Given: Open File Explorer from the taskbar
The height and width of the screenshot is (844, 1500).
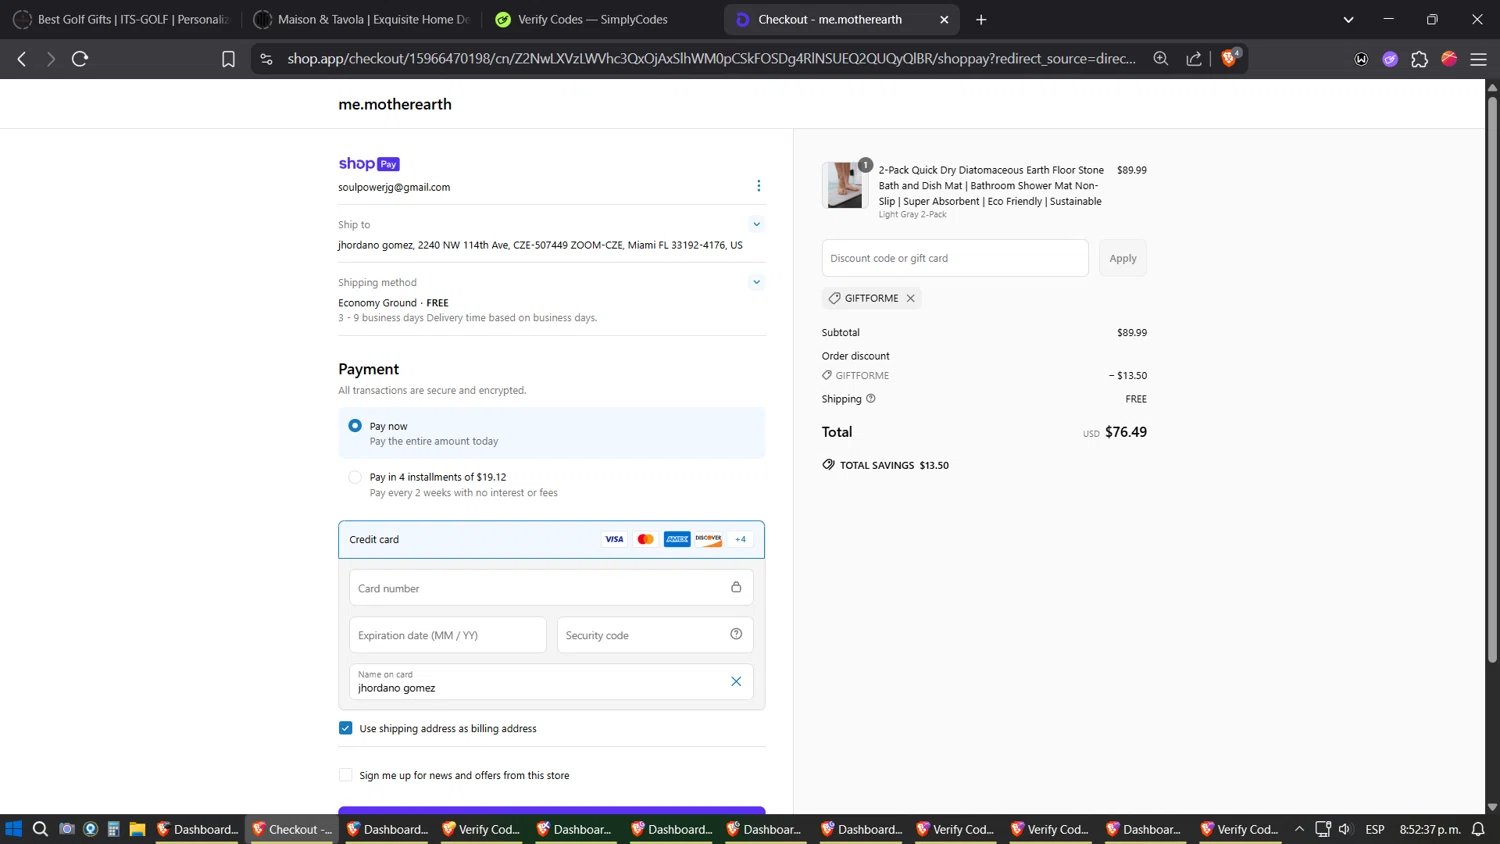Looking at the screenshot, I should coord(137,829).
